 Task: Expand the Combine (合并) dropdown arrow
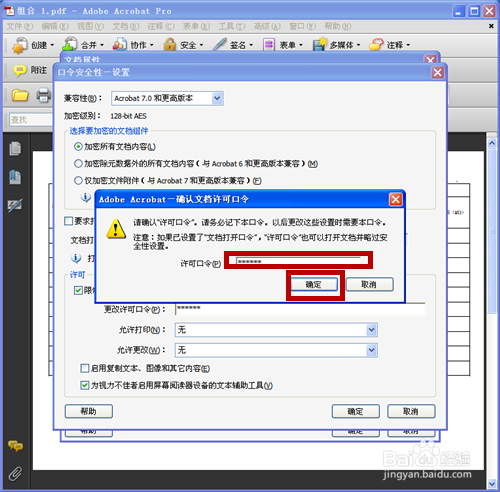[102, 45]
